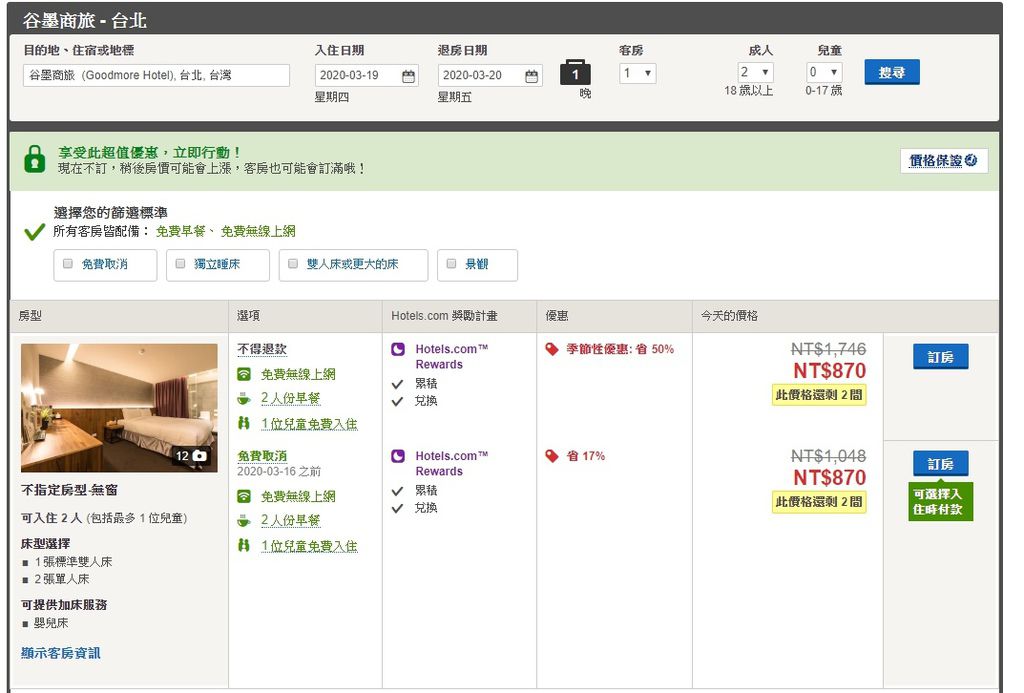Click the 1 張標準雙人床 bed option
The width and height of the screenshot is (1024, 693).
coord(73,562)
